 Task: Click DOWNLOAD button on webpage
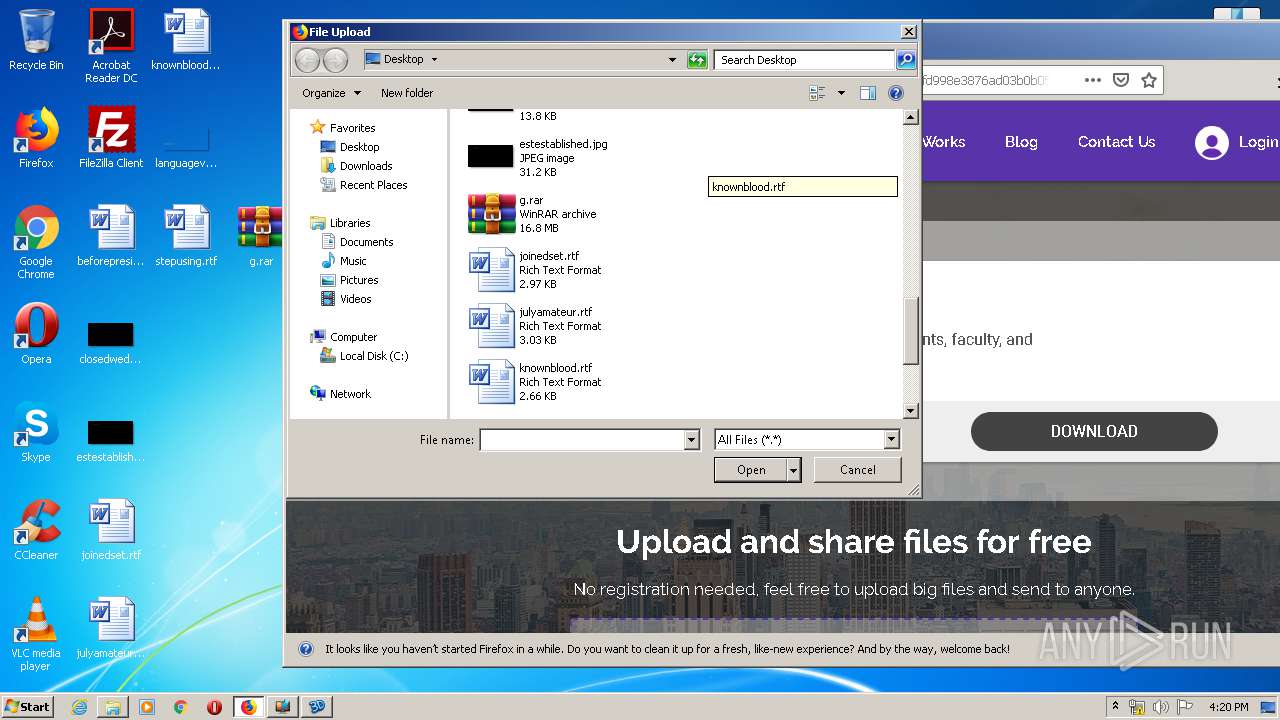[1094, 431]
